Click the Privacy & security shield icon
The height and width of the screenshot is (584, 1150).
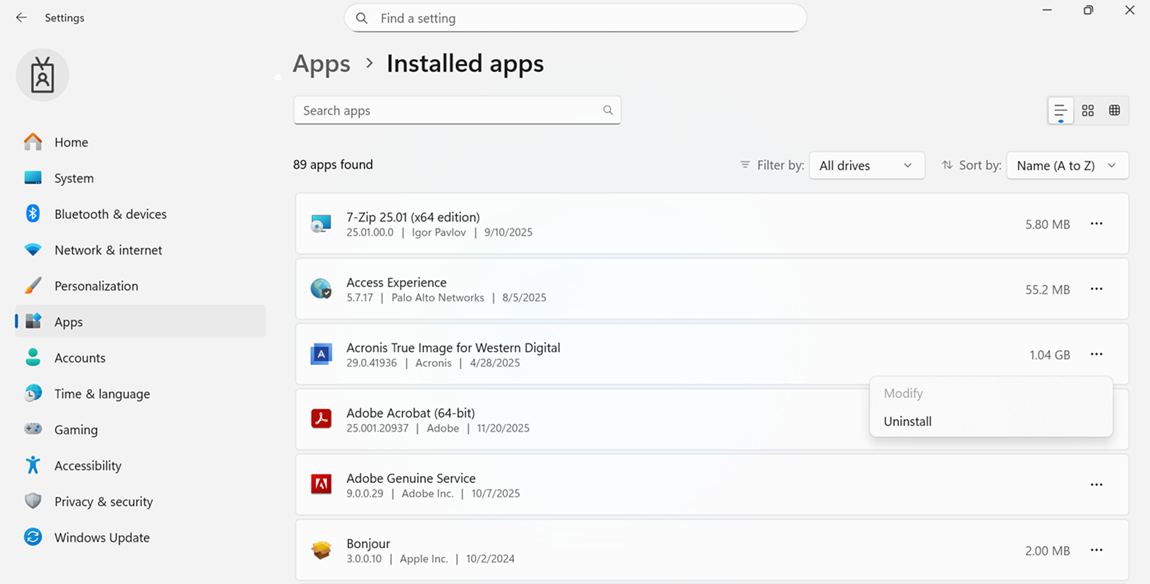33,501
